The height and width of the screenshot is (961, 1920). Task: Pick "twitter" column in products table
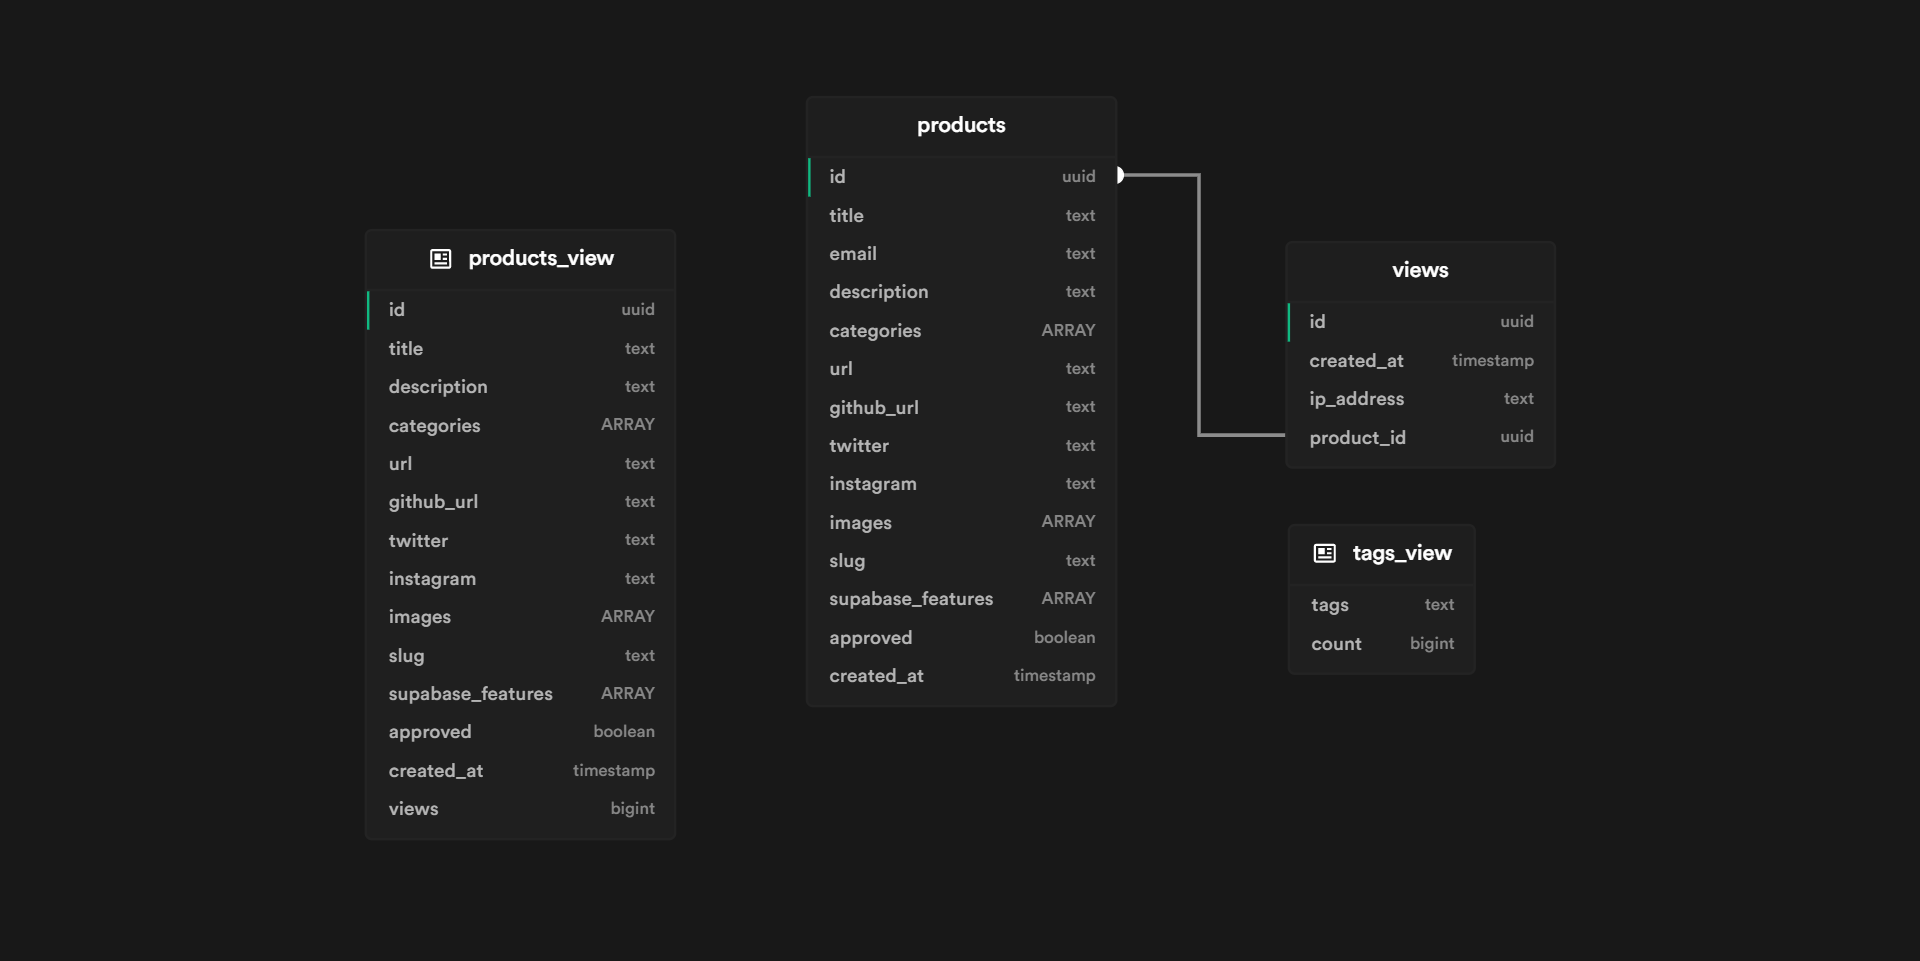tap(961, 446)
